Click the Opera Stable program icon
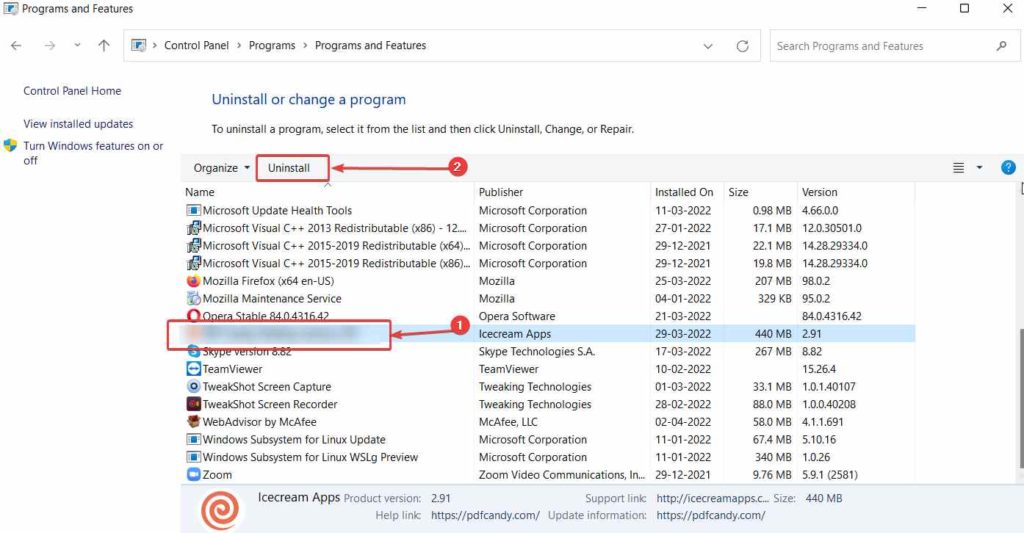The height and width of the screenshot is (533, 1024). pos(193,315)
